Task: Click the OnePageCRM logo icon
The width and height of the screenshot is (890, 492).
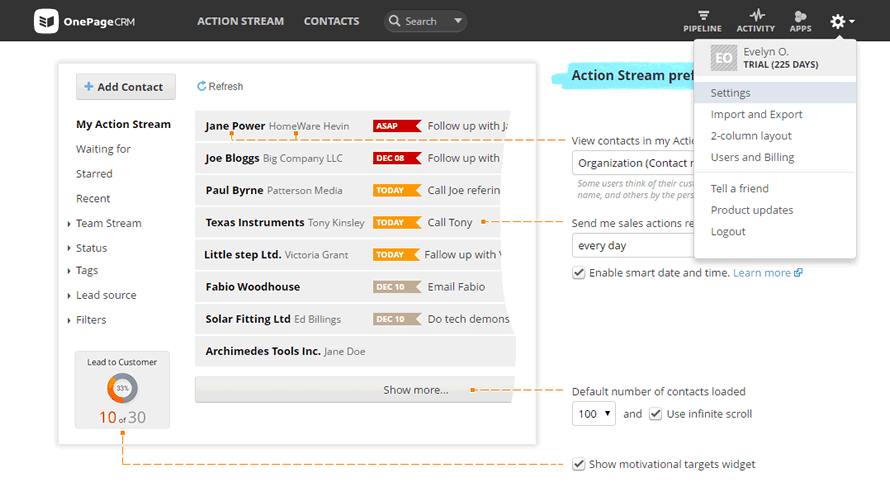Action: (x=46, y=21)
